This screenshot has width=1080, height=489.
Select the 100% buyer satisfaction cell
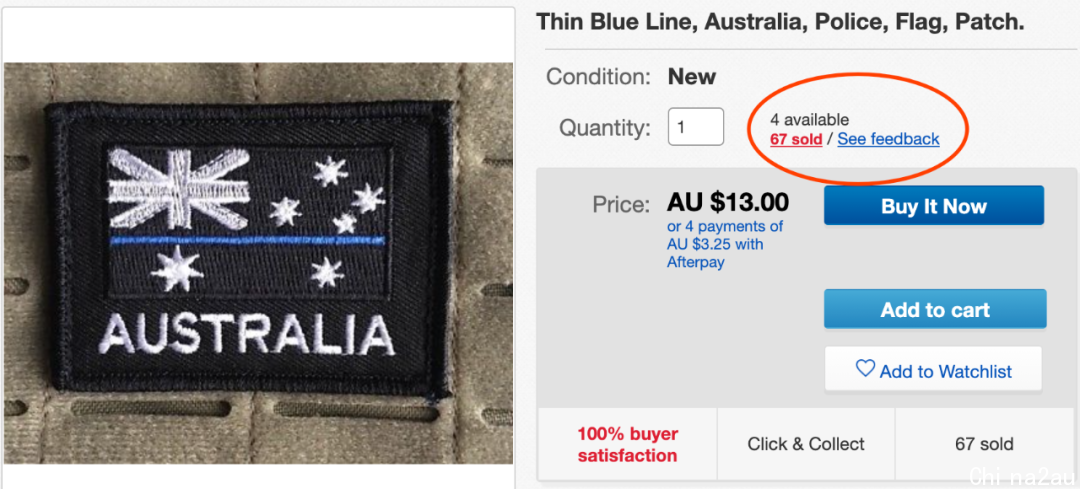click(627, 444)
